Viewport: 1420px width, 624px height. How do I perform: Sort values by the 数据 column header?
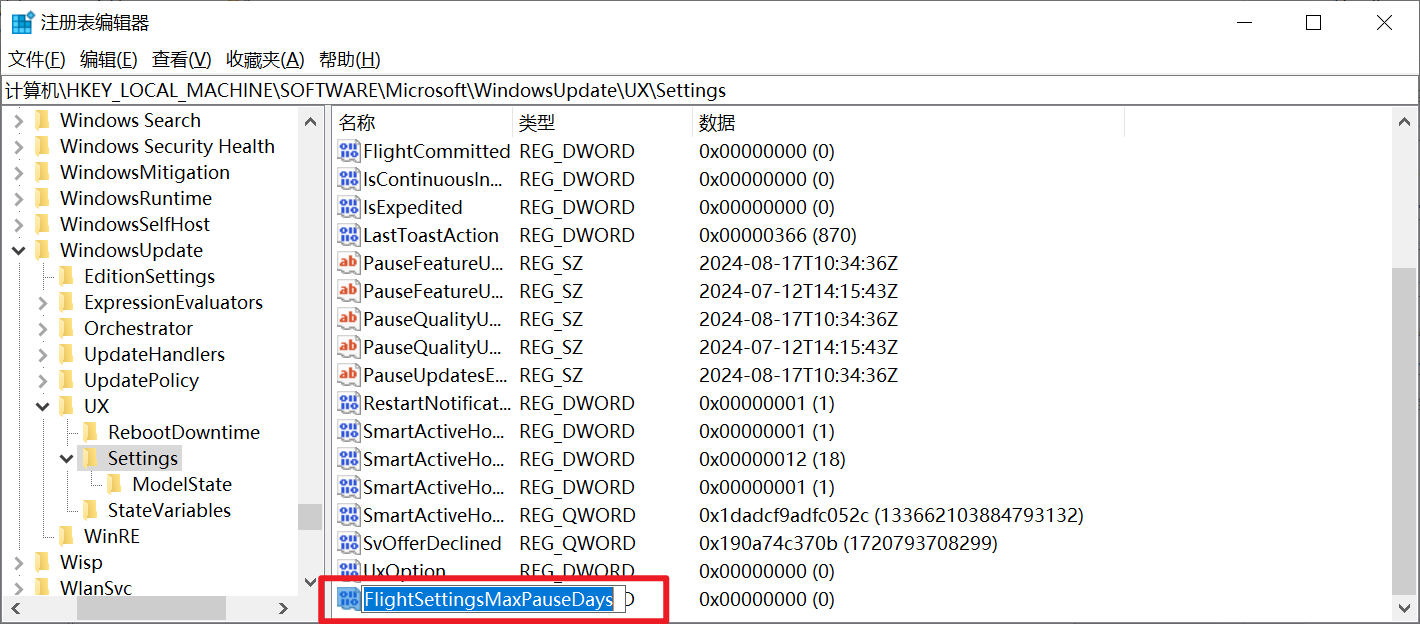908,123
